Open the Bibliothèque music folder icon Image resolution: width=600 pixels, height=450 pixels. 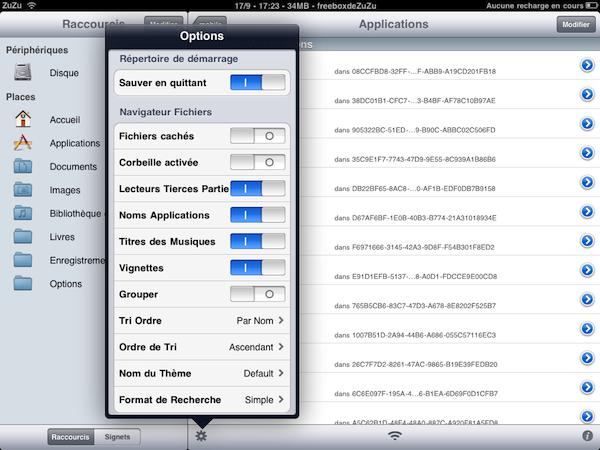[x=23, y=213]
